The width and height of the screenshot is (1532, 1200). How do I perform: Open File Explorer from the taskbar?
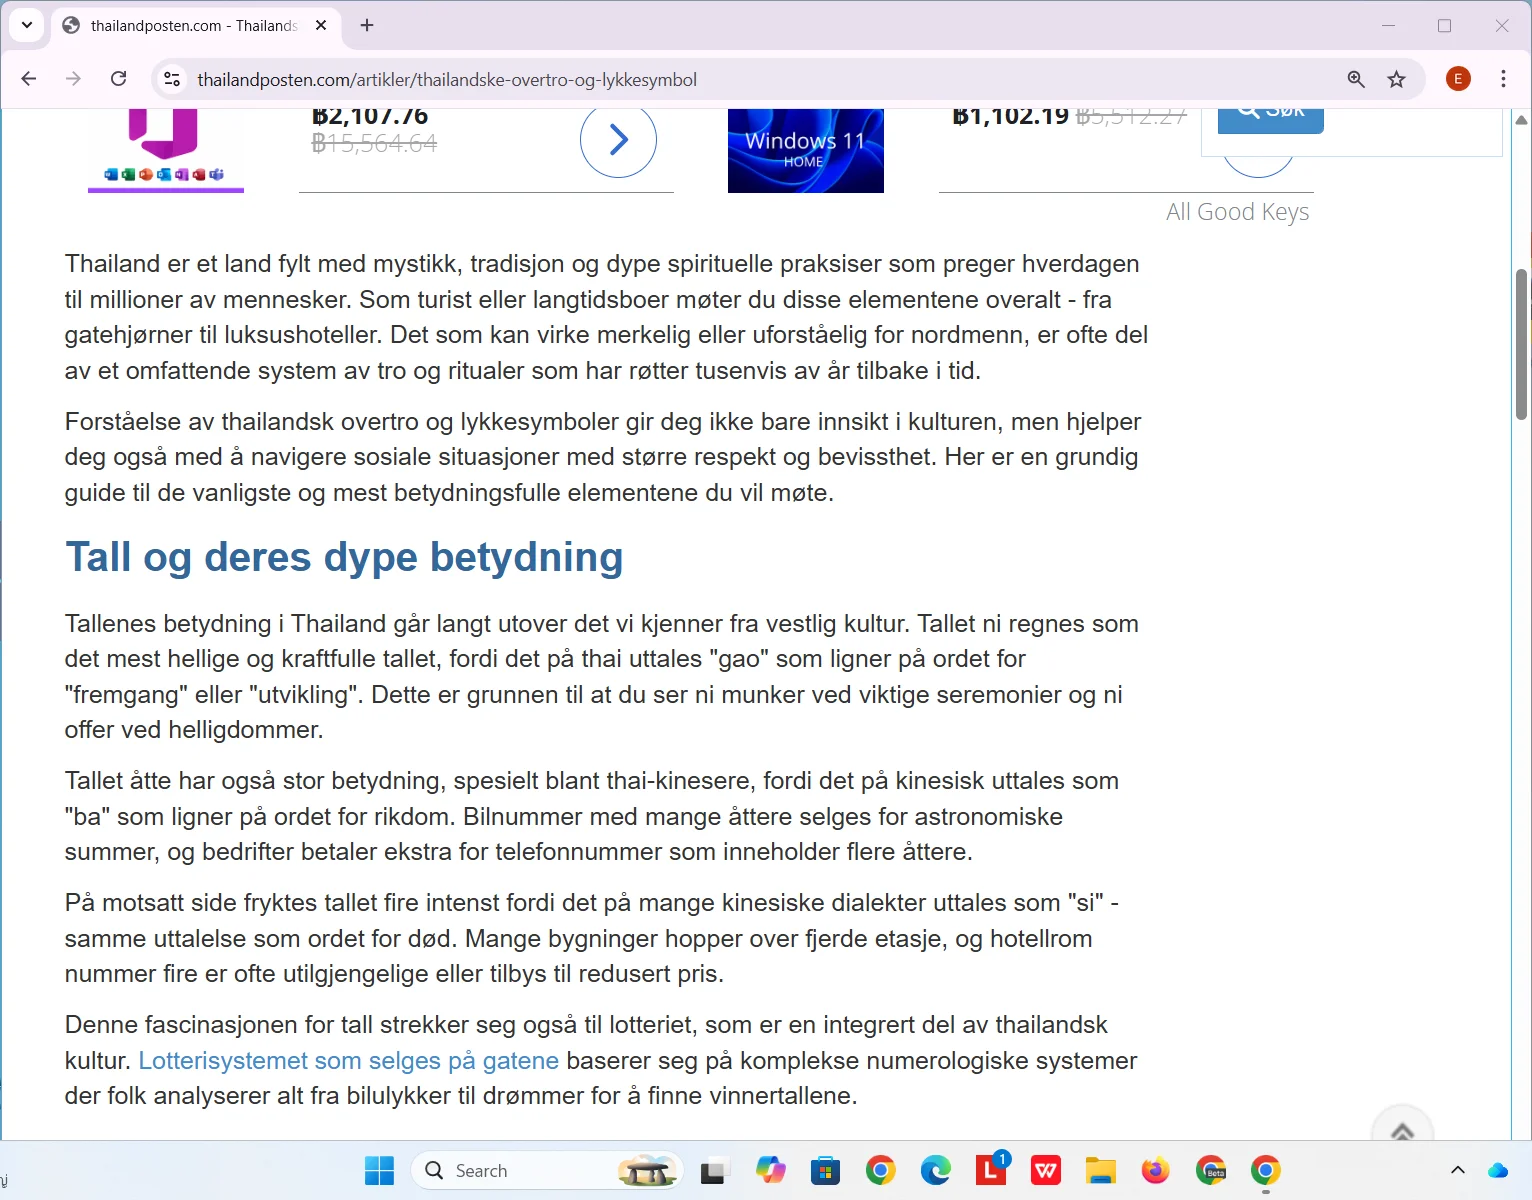(1100, 1169)
